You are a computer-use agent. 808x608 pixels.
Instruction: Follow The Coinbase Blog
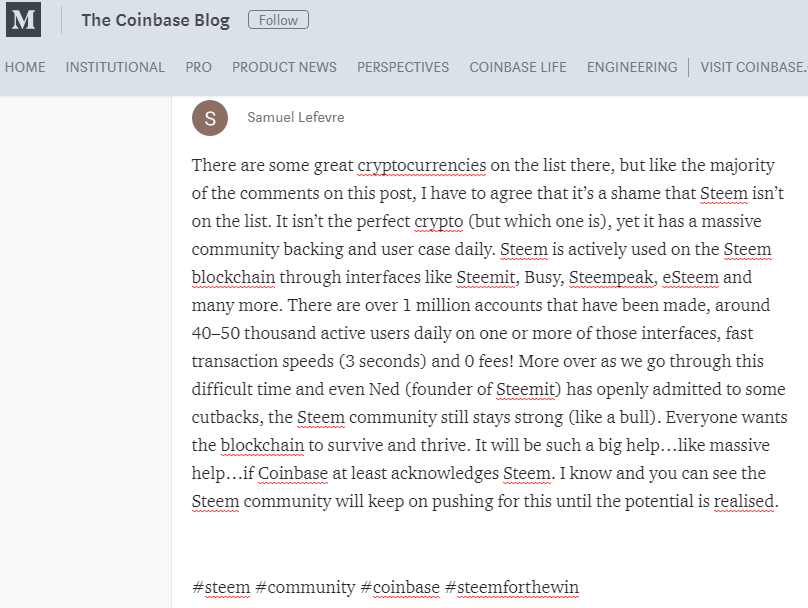coord(278,20)
